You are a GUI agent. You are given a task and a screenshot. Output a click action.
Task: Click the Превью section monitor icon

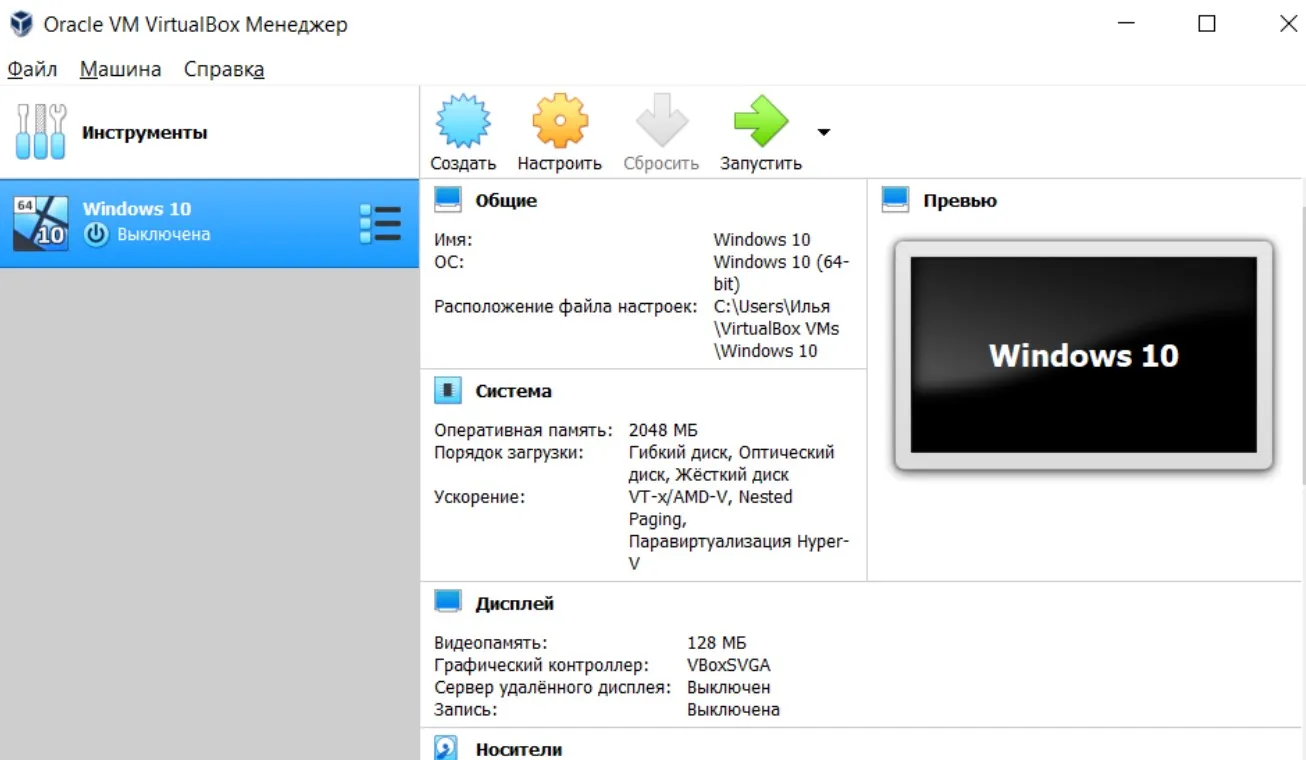pyautogui.click(x=895, y=201)
